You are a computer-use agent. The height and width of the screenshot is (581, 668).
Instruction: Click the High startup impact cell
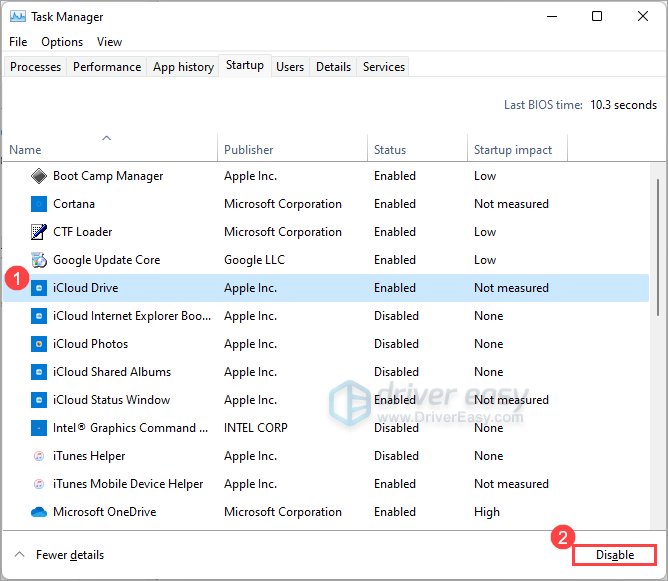coord(487,512)
